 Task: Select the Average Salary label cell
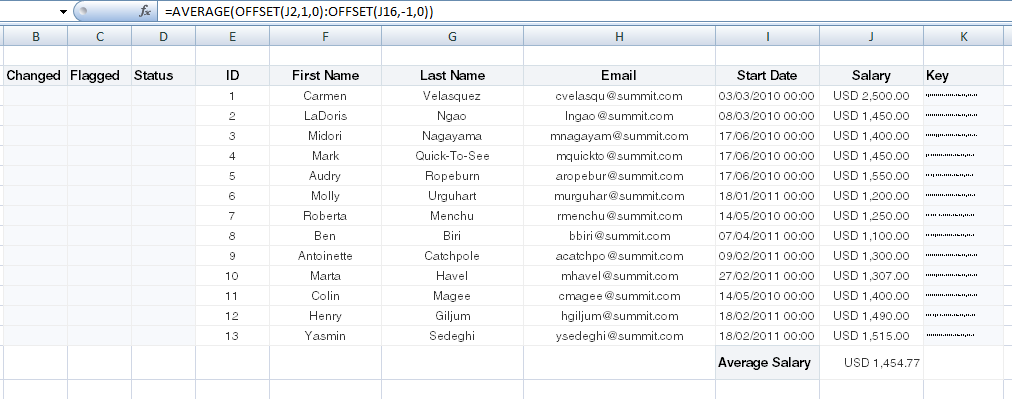[x=767, y=363]
